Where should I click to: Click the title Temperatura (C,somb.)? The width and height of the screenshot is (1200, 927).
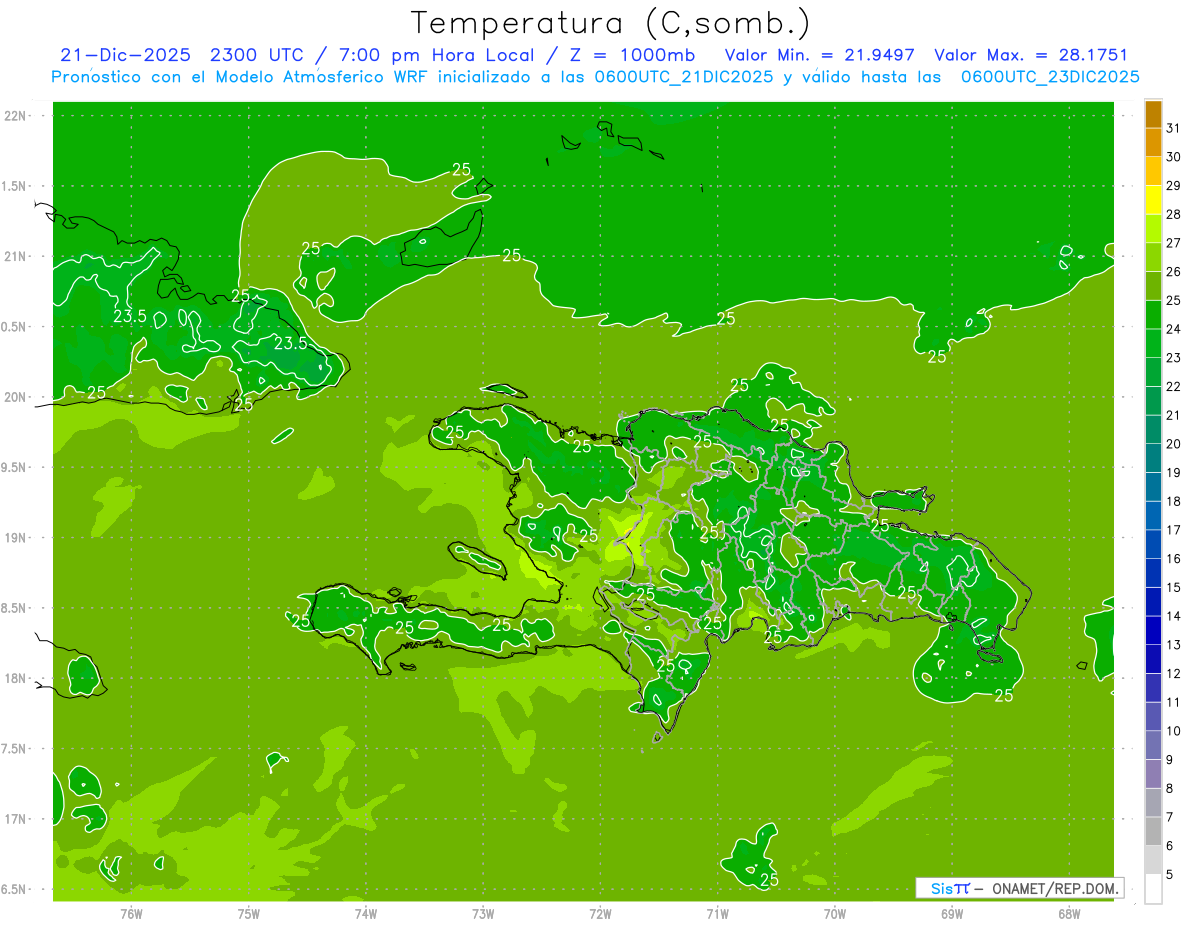point(610,22)
